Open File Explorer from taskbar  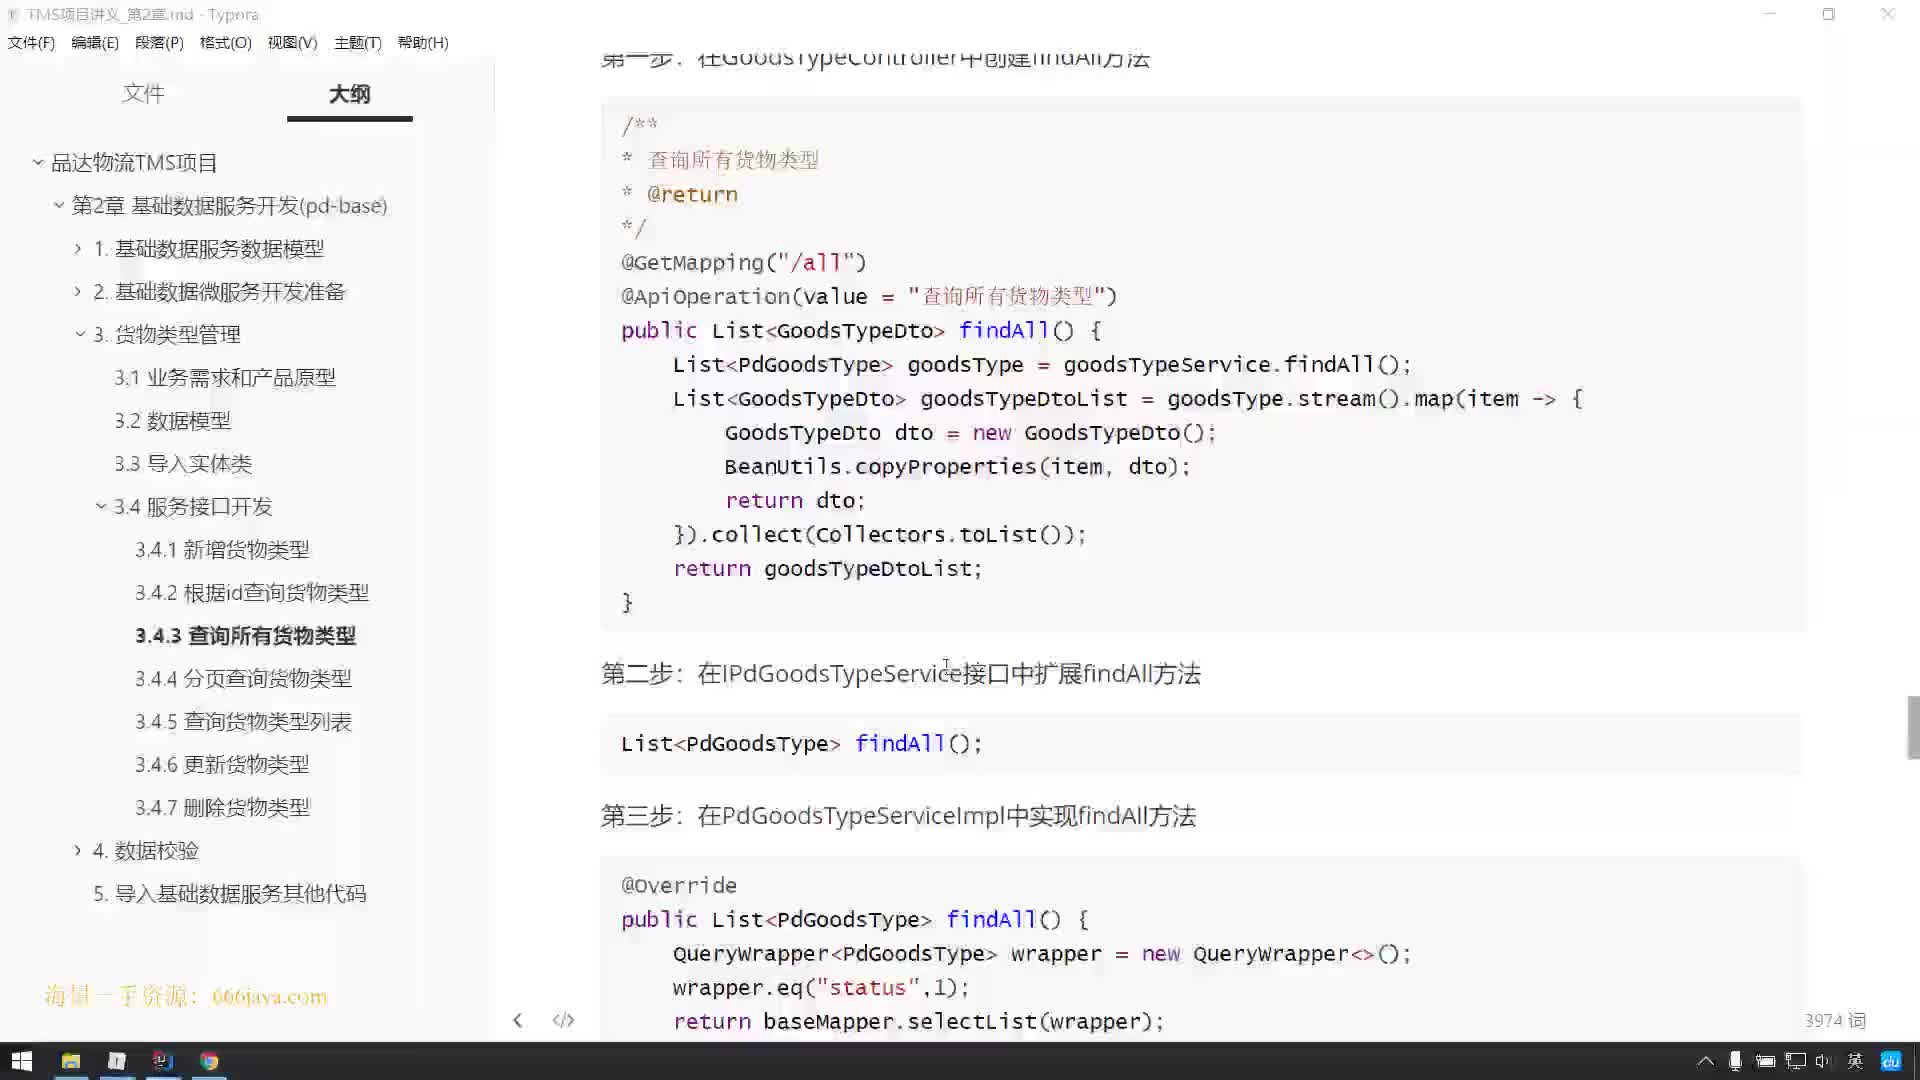coord(70,1061)
